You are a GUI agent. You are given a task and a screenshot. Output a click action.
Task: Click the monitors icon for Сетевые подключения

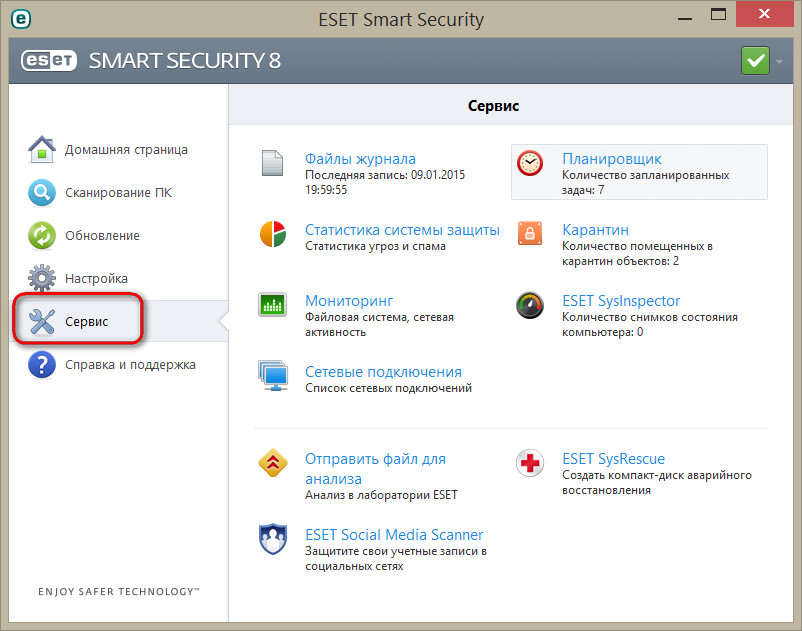pos(274,375)
